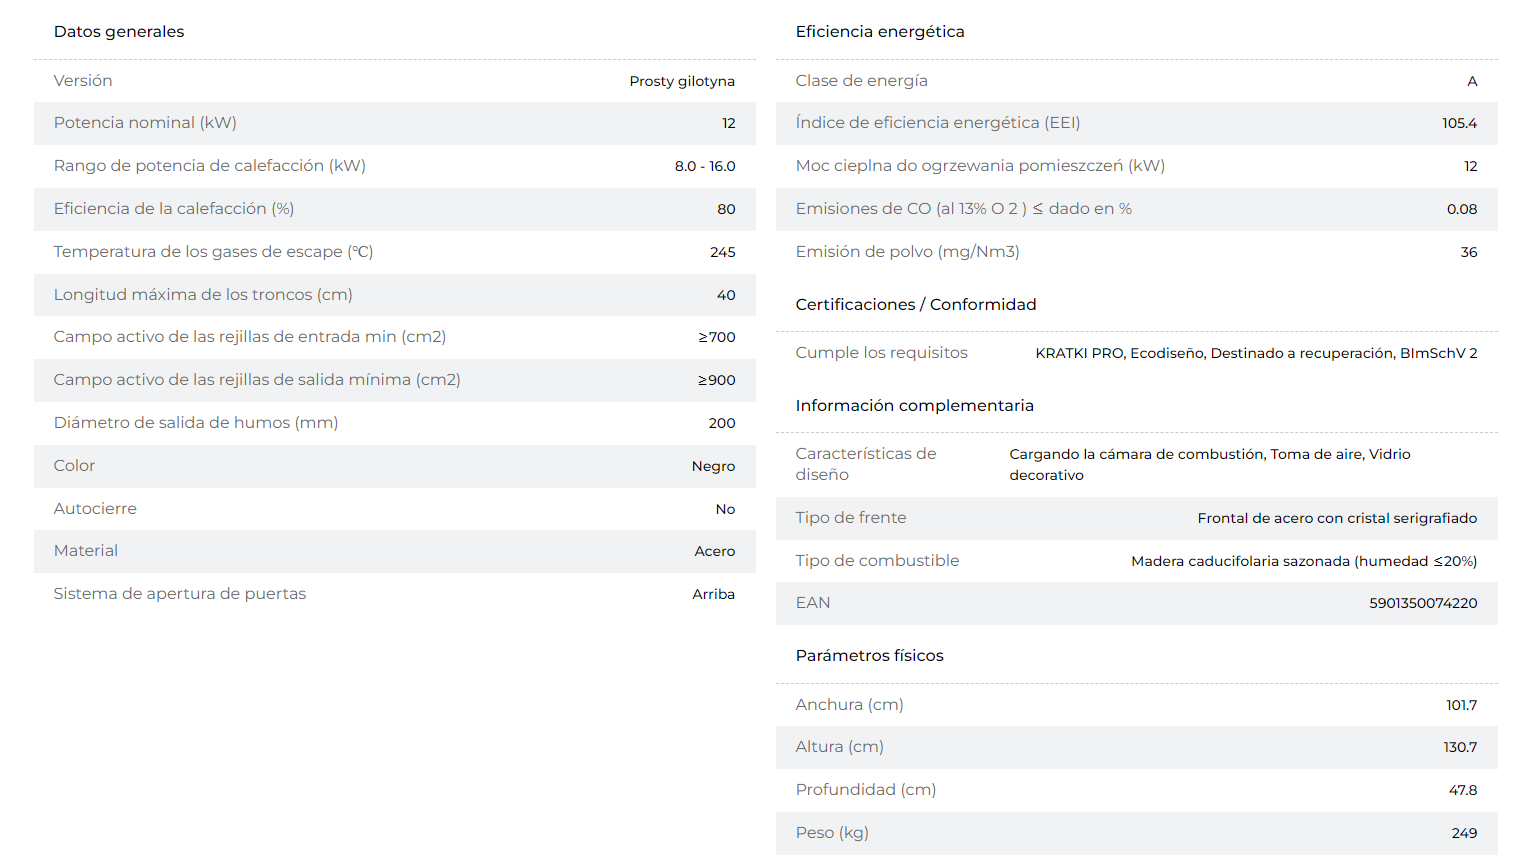Select the heating power range 8.0 - 16.0
The height and width of the screenshot is (856, 1514).
point(705,166)
